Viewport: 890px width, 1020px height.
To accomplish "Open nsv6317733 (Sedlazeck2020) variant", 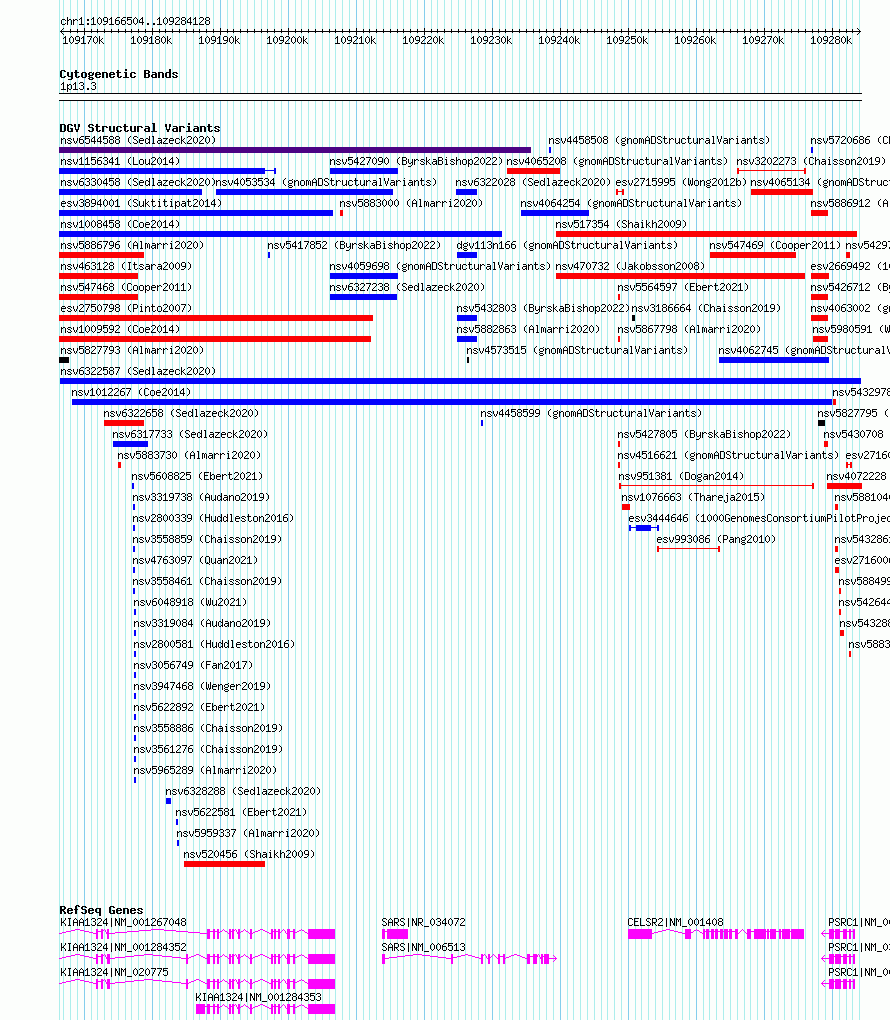I will pos(190,435).
